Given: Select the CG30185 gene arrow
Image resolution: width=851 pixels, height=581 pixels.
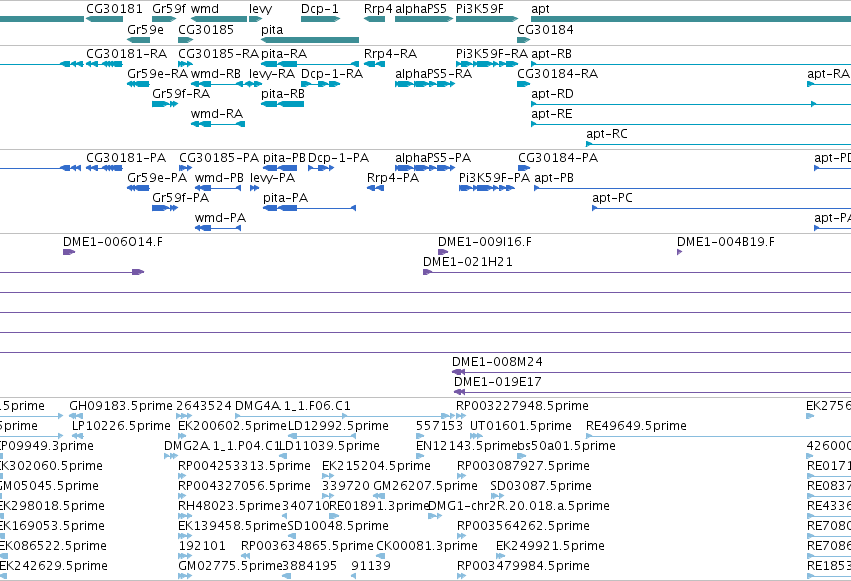Looking at the screenshot, I should [x=186, y=40].
